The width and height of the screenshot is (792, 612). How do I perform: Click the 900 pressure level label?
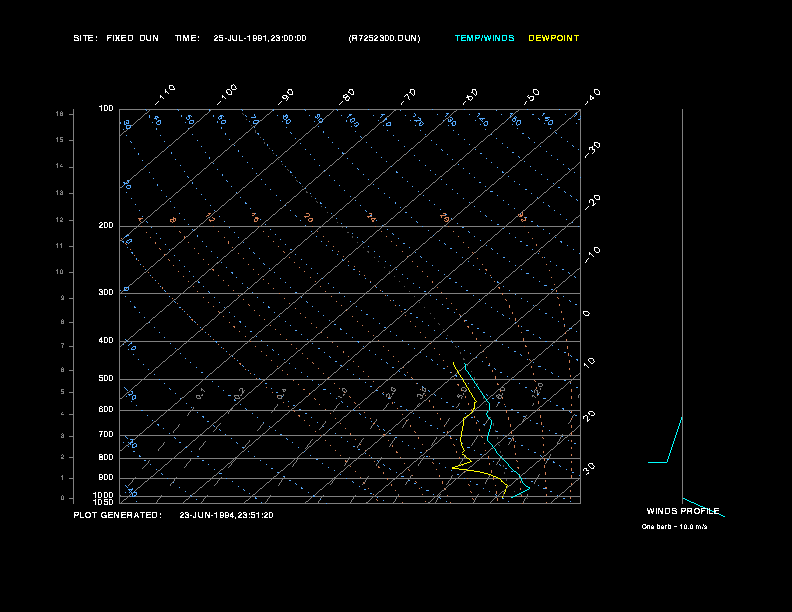(x=106, y=477)
